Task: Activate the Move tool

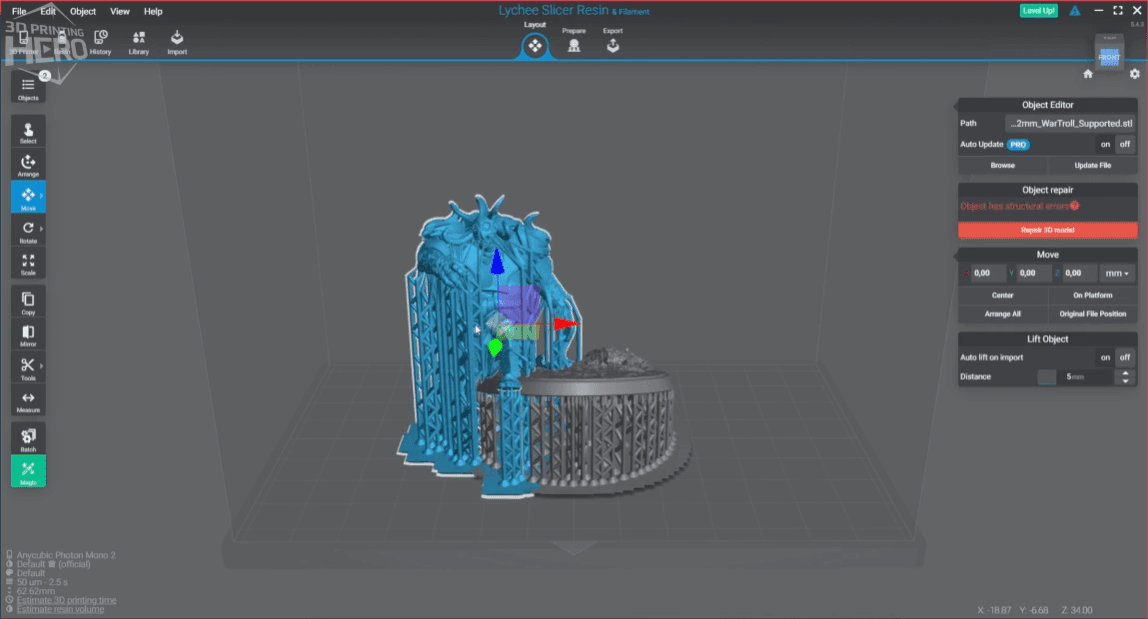Action: coord(28,197)
